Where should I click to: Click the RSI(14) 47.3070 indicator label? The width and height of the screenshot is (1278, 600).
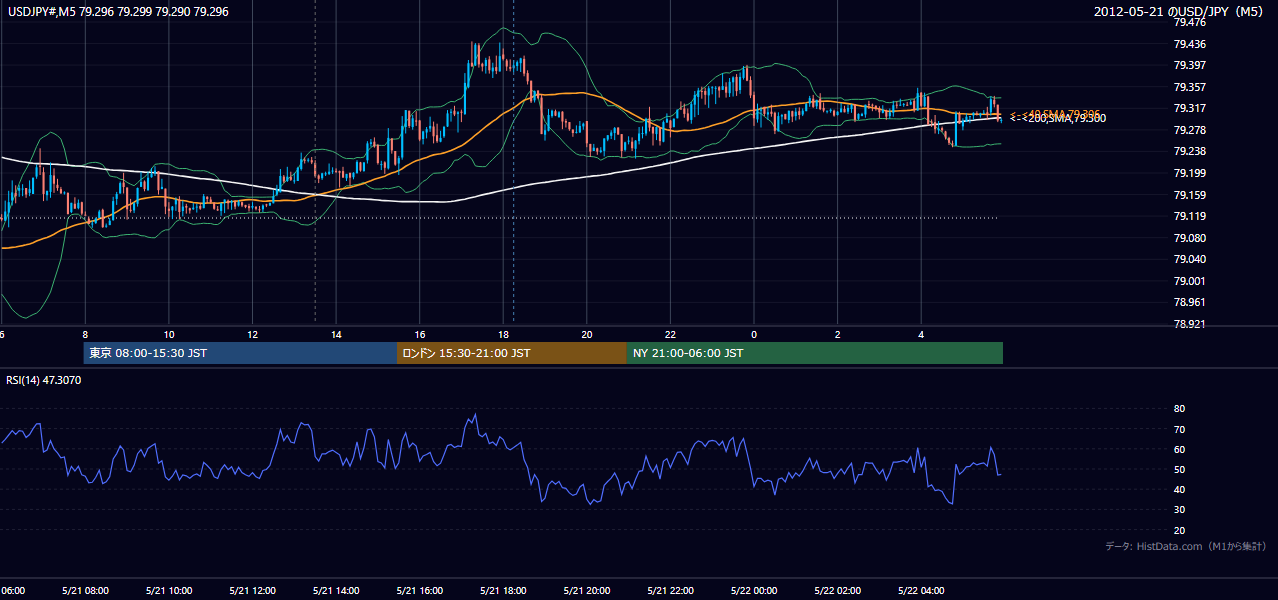(x=44, y=380)
